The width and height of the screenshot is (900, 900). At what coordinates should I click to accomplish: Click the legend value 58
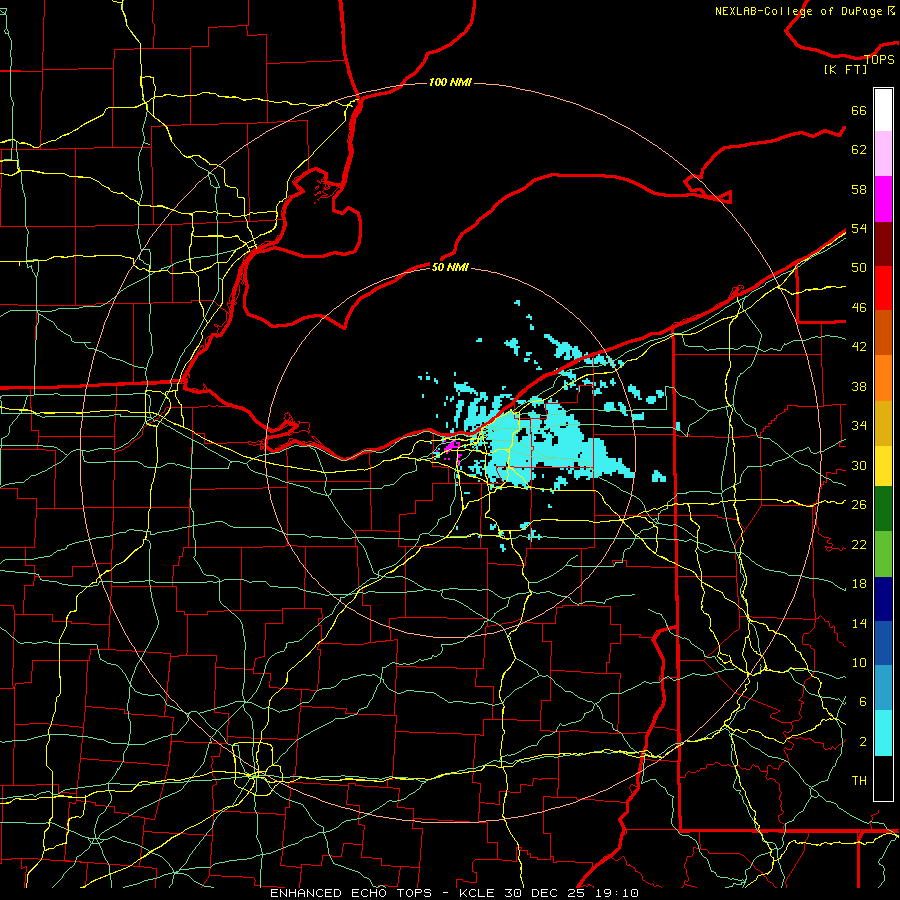pos(859,189)
